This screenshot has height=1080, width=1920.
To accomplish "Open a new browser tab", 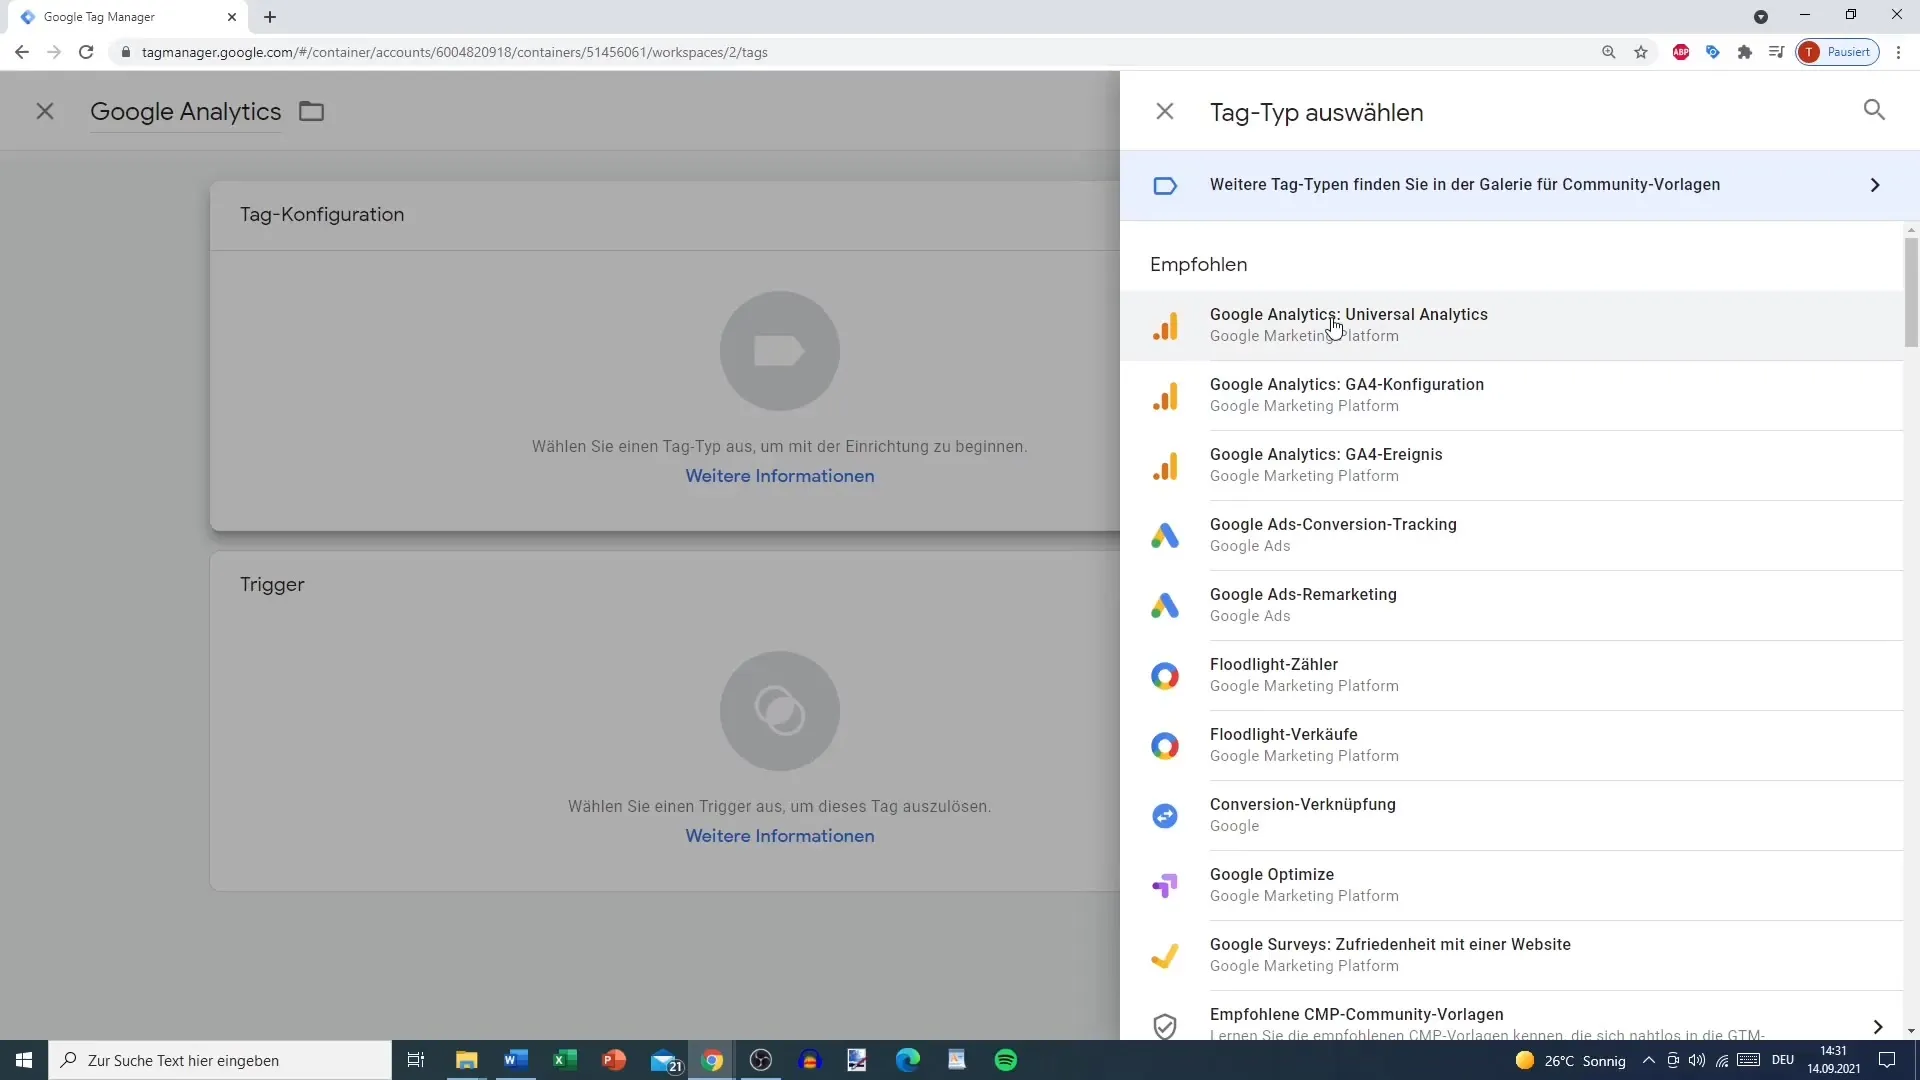I will point(270,17).
